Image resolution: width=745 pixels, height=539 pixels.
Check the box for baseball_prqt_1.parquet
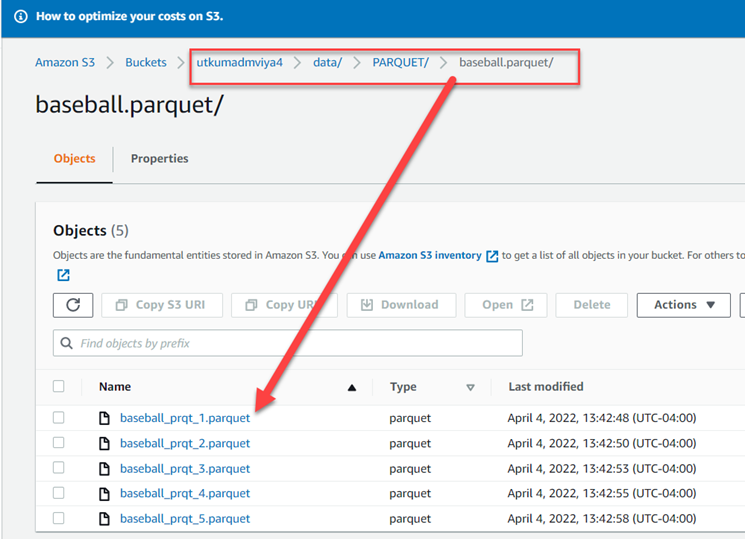pyautogui.click(x=58, y=417)
